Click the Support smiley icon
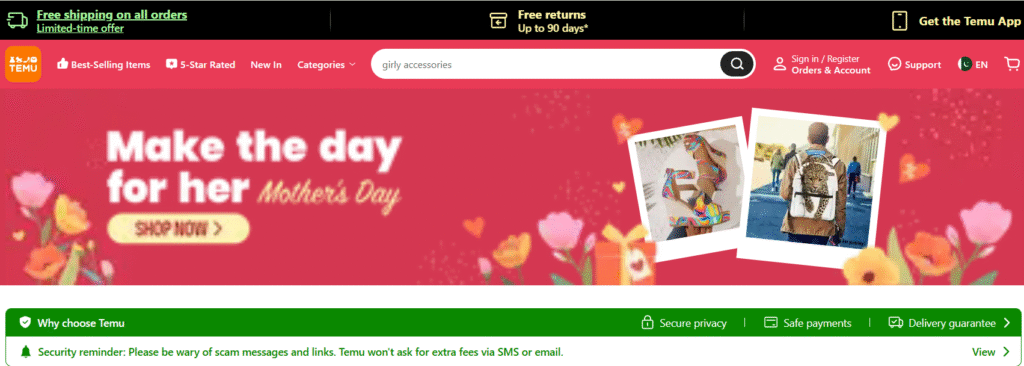 coord(895,64)
